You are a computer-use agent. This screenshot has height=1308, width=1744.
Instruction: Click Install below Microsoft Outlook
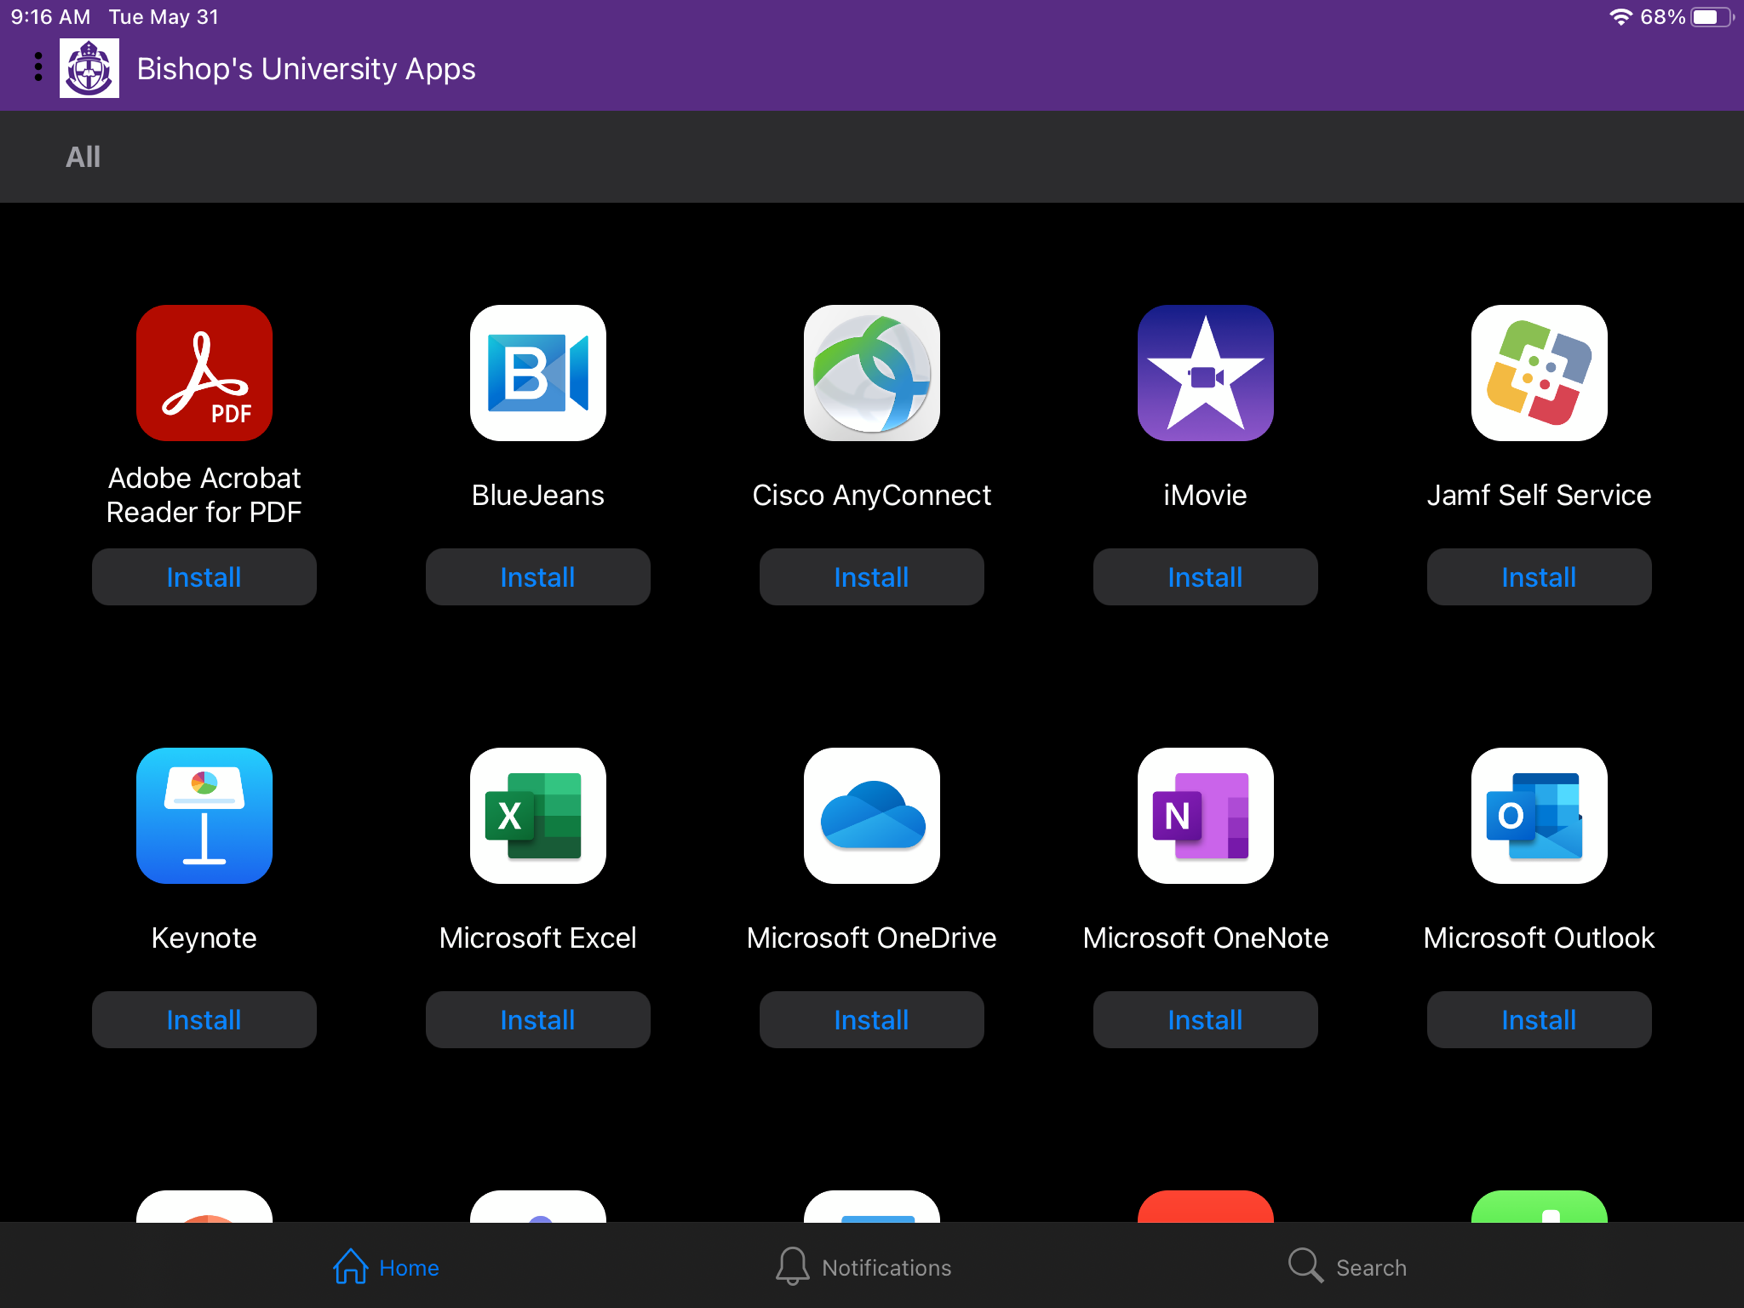point(1538,1020)
